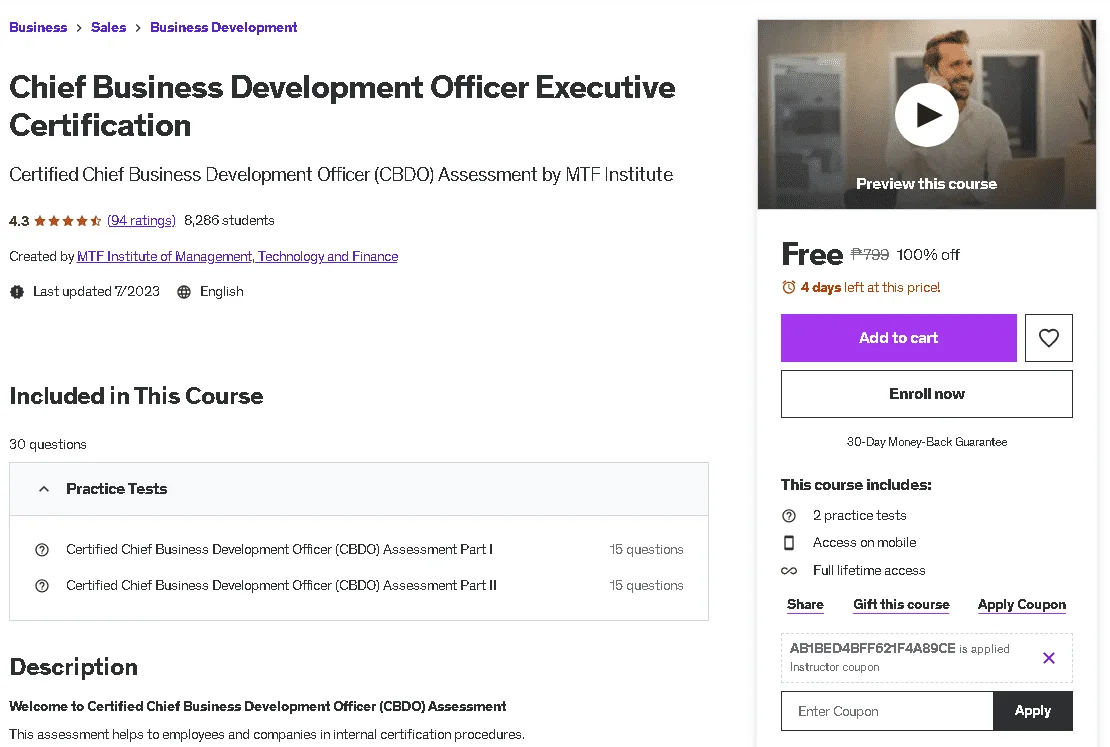Viewport: 1110px width, 747px height.
Task: Click the mobile phone access icon
Action: [789, 542]
